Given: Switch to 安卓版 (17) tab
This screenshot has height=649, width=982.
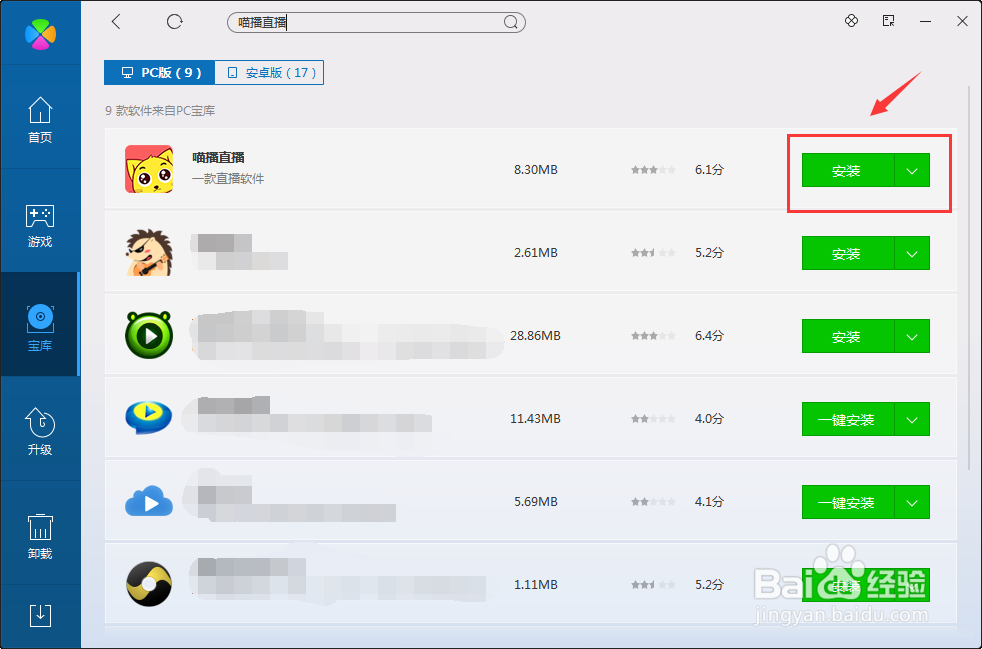Looking at the screenshot, I should [269, 73].
